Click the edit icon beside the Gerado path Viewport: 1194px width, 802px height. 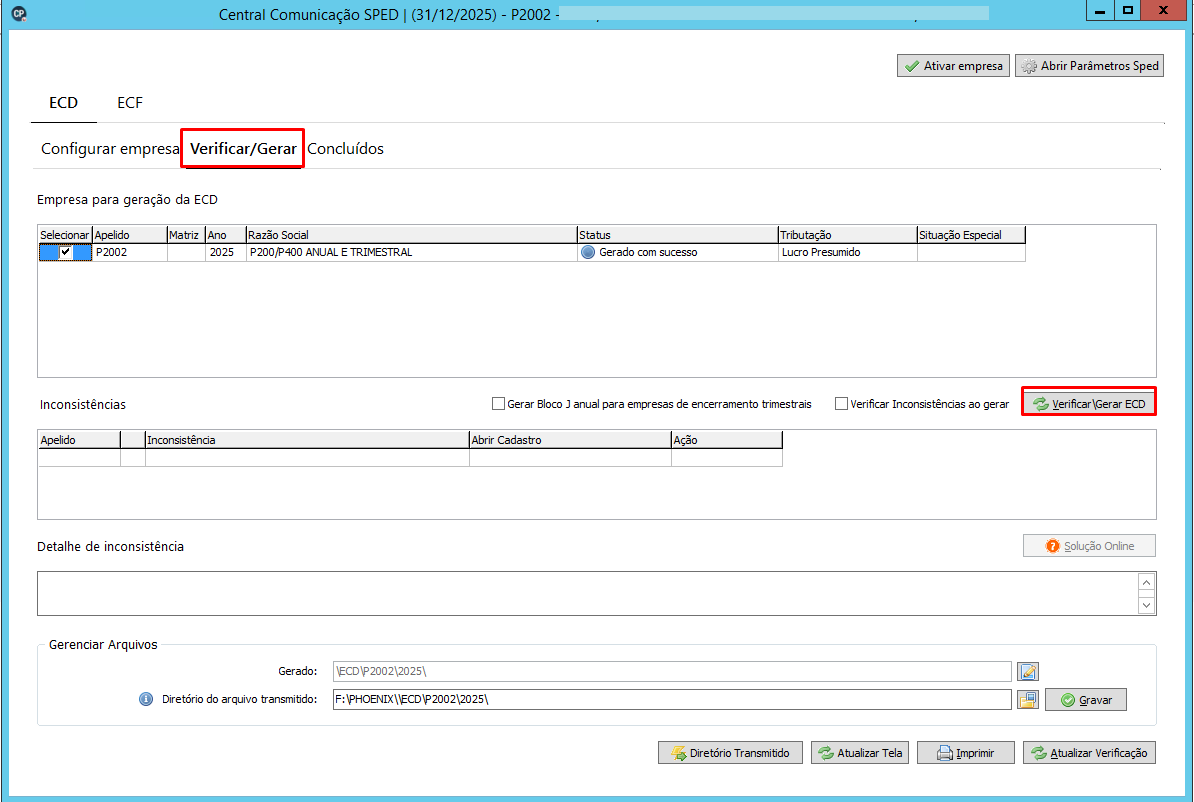tap(1027, 671)
